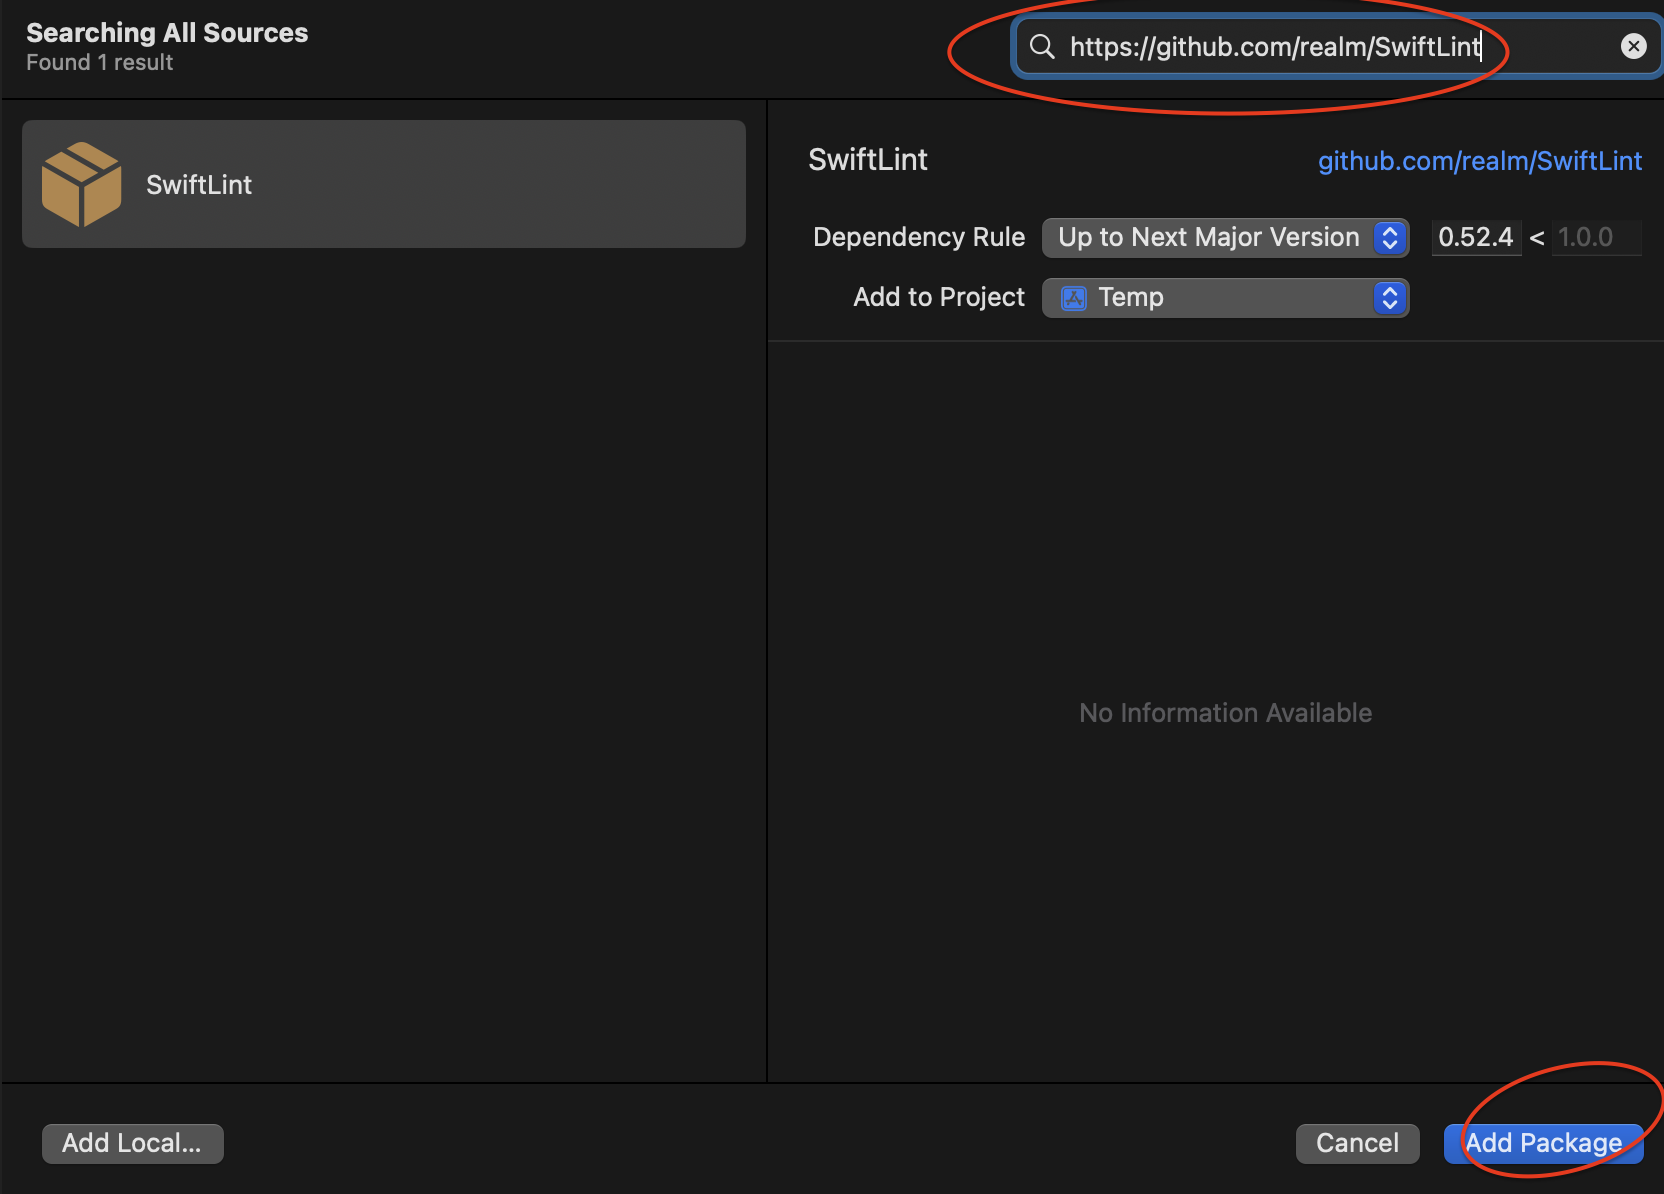Click the Searching All Sources heading

167,33
